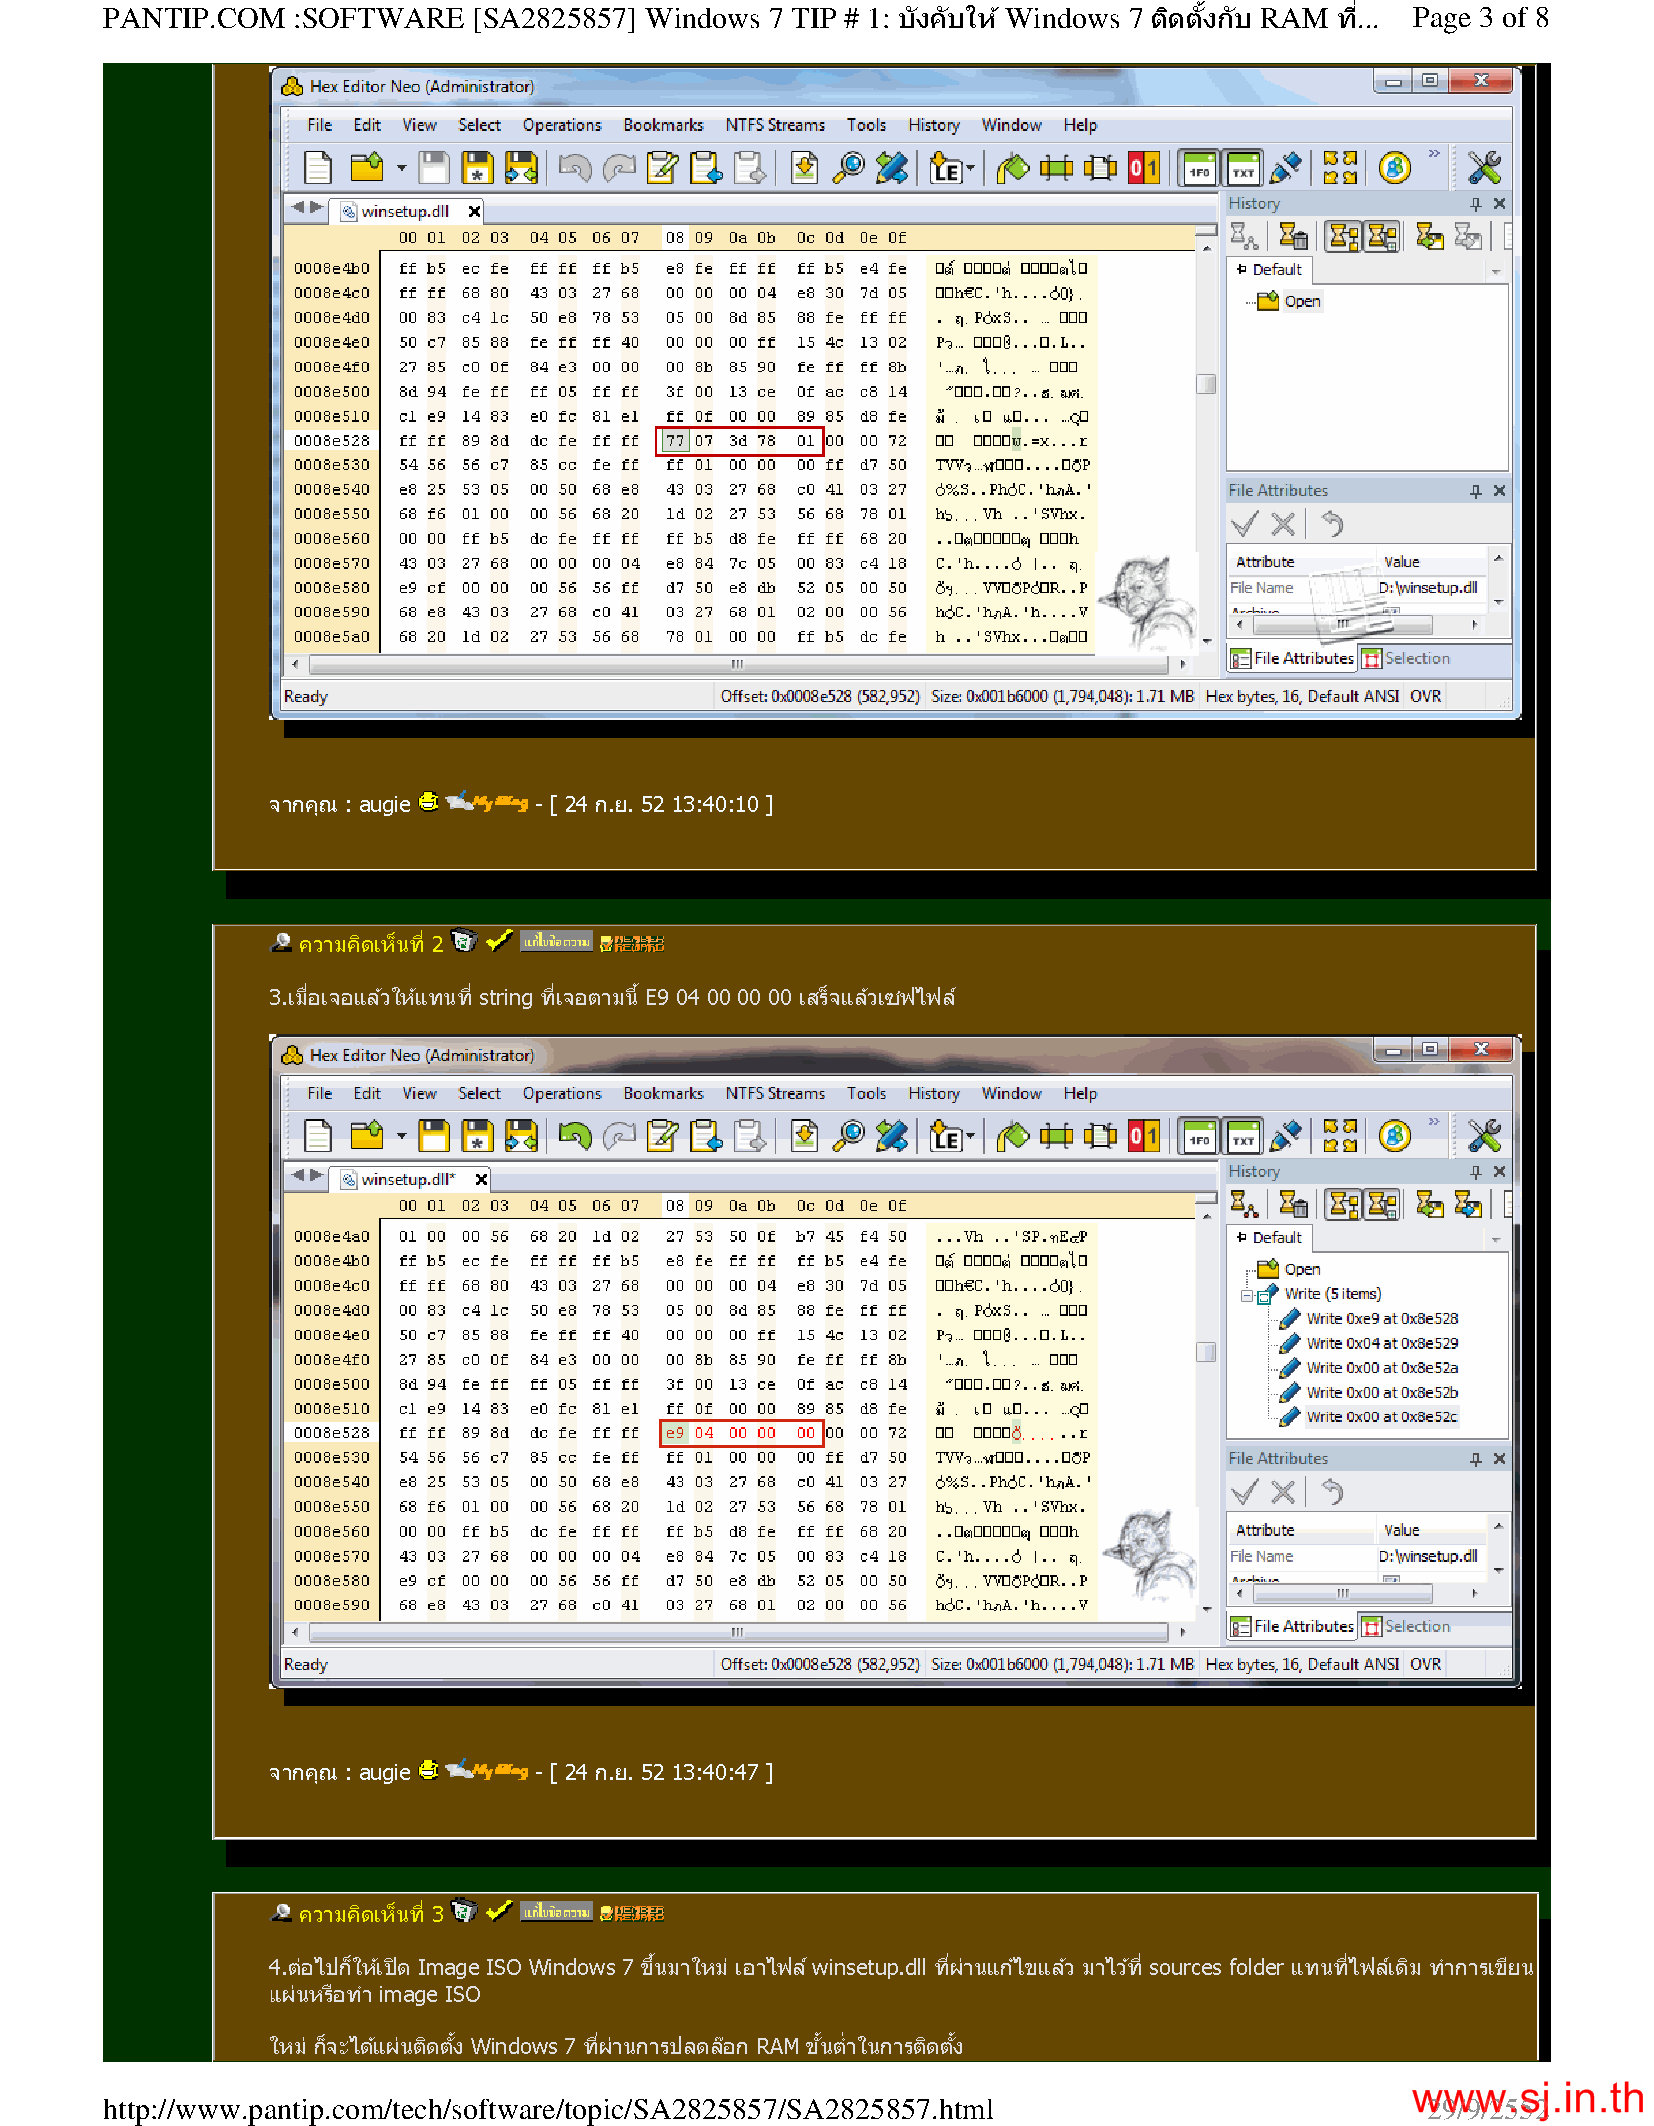
Task: Click vertical scrollbar thumb in lower hex view
Action: [1206, 1352]
